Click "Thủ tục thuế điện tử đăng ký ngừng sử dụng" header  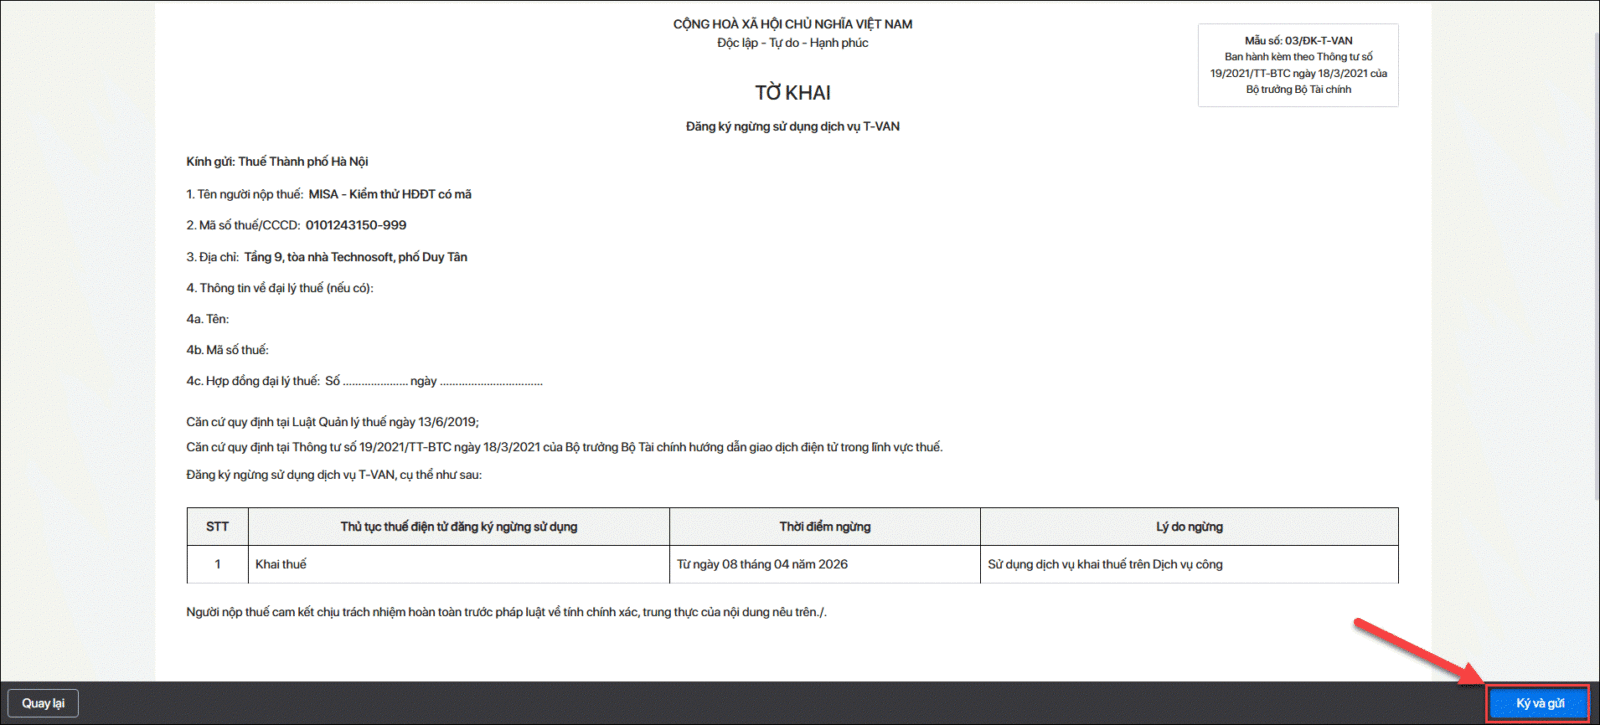[459, 527]
